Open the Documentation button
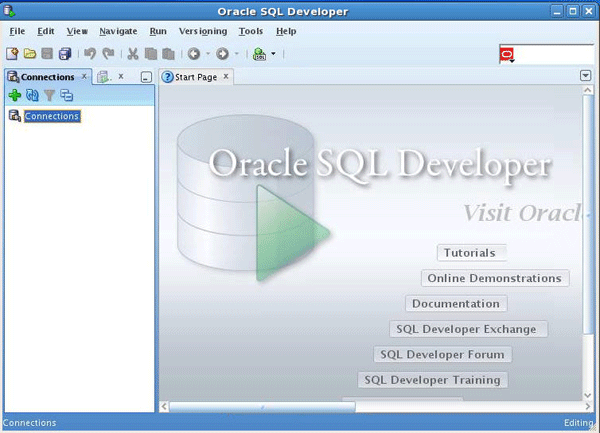 coord(456,304)
